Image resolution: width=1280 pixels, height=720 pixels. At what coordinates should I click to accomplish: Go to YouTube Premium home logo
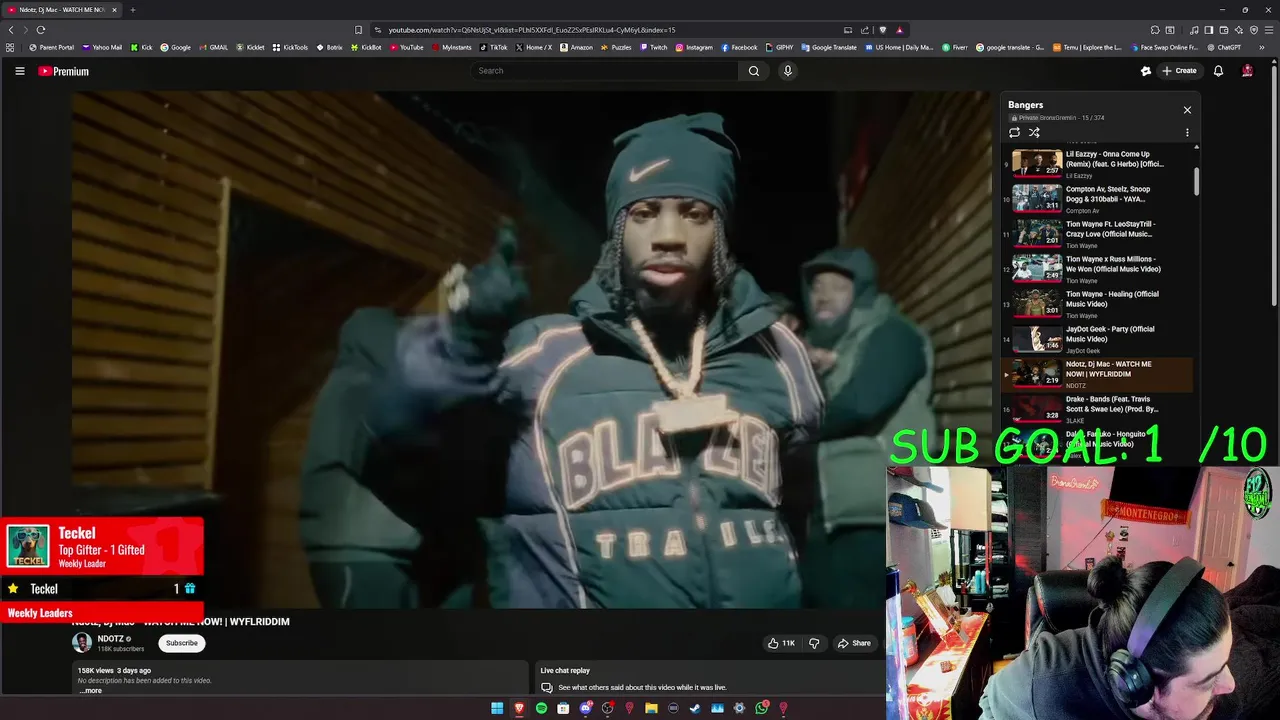(x=64, y=71)
